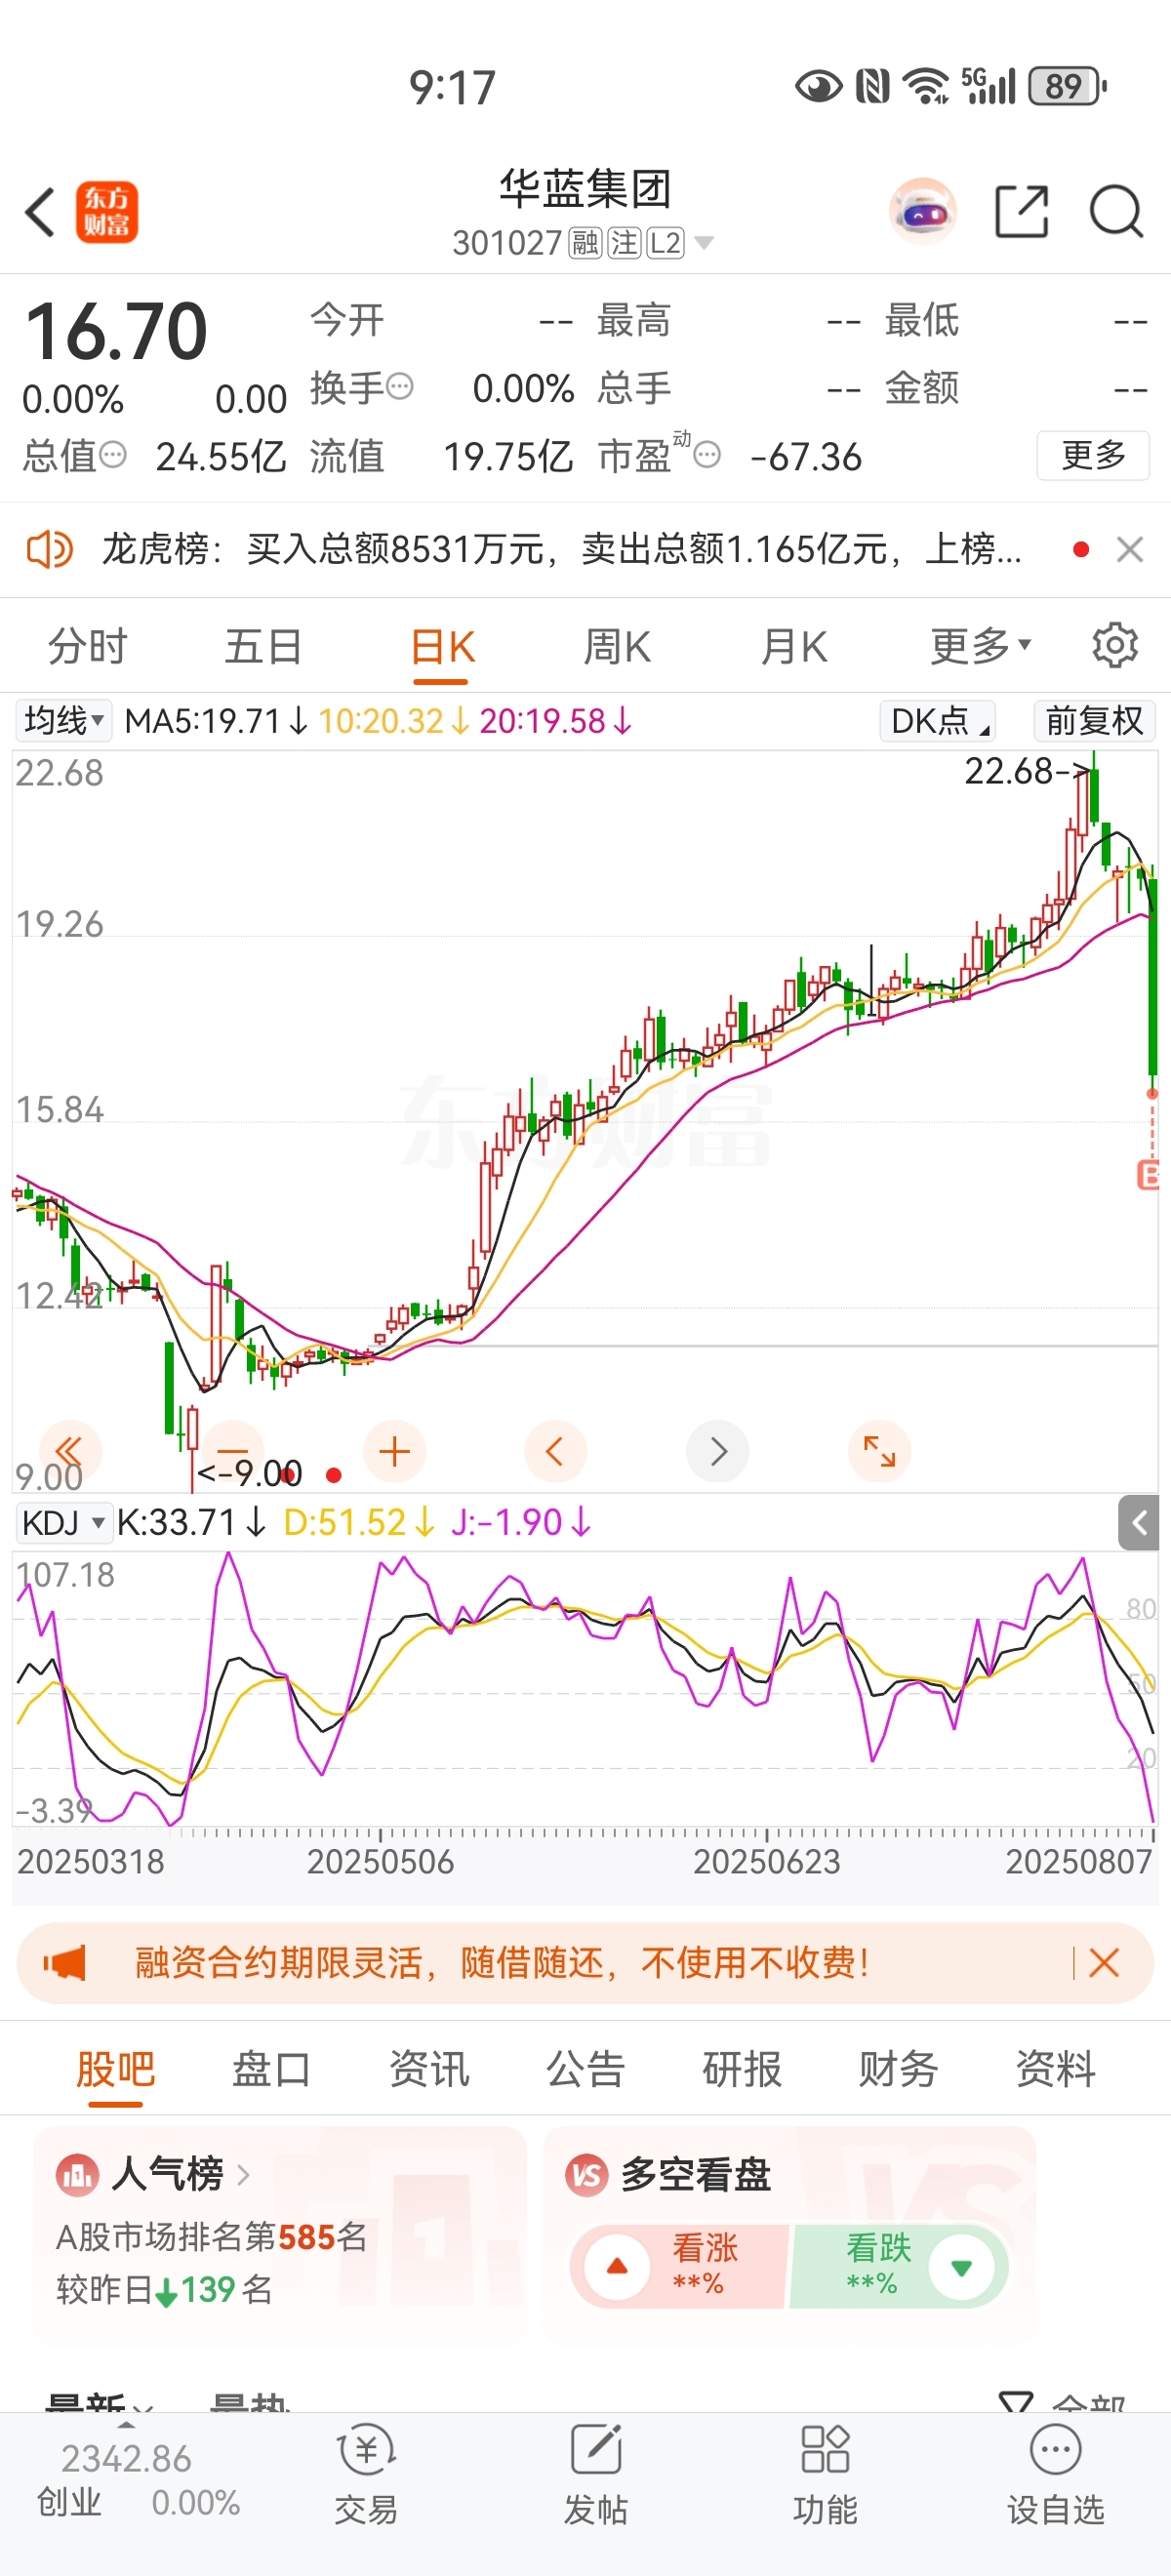Select the 日K tab
Image resolution: width=1171 pixels, height=2576 pixels.
442,646
